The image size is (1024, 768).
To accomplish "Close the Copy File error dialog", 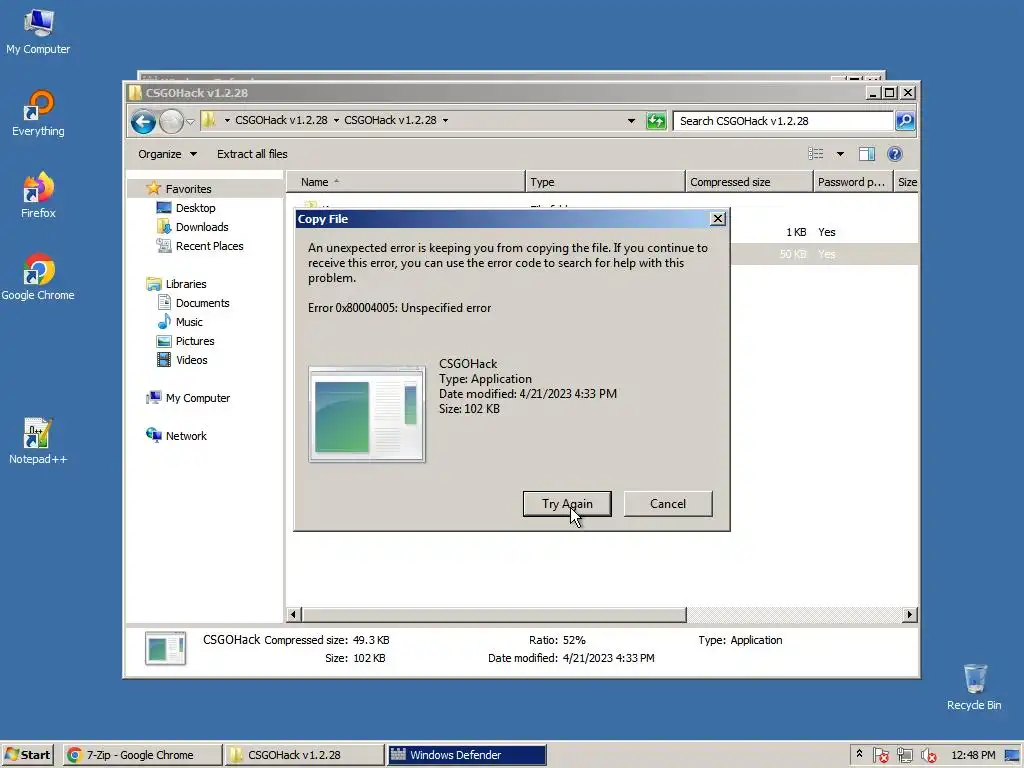I will coord(717,219).
